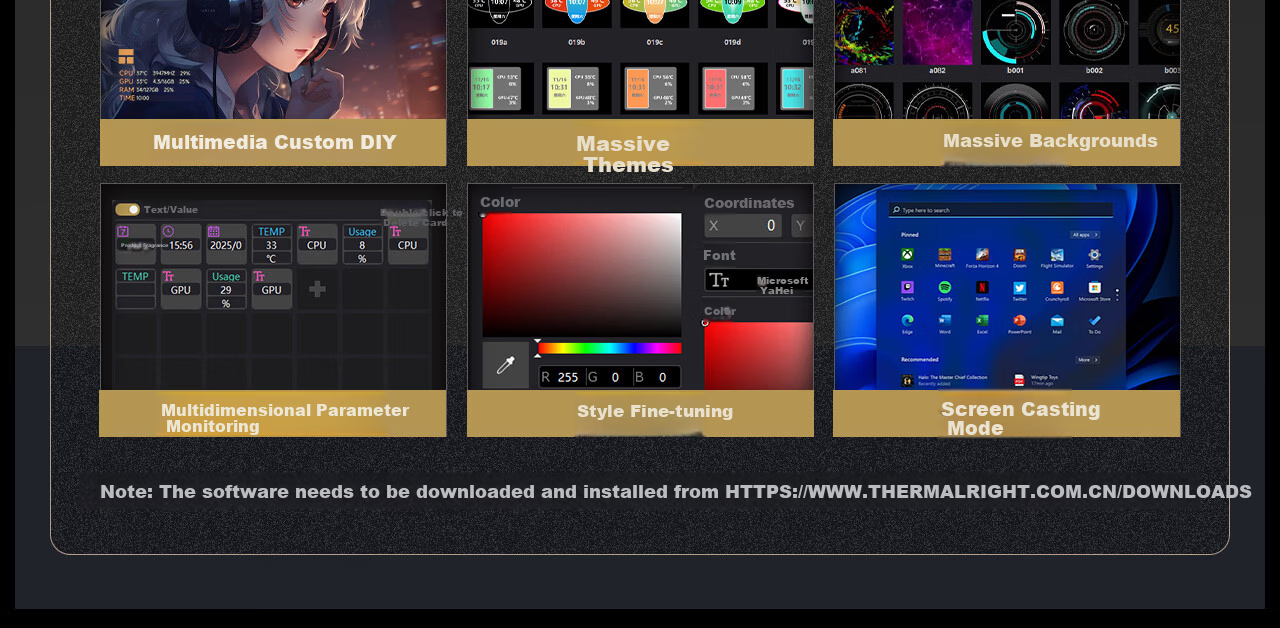Launch Minecraft from the Pinned apps

click(945, 257)
